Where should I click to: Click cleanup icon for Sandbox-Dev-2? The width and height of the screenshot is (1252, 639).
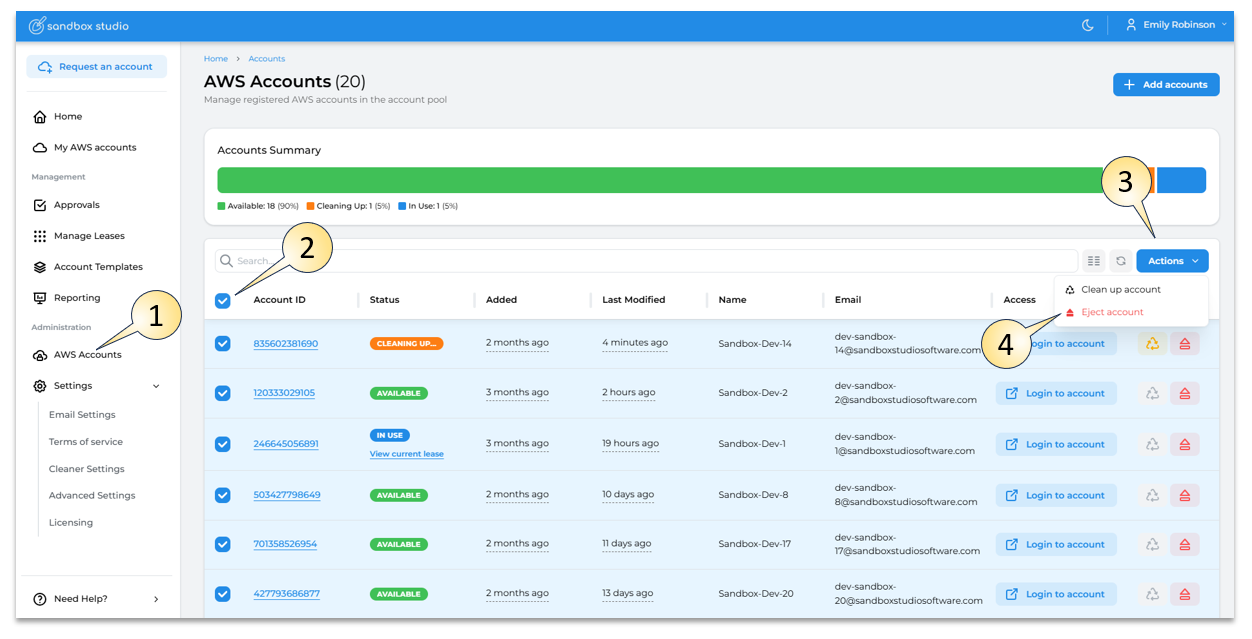(x=1152, y=394)
